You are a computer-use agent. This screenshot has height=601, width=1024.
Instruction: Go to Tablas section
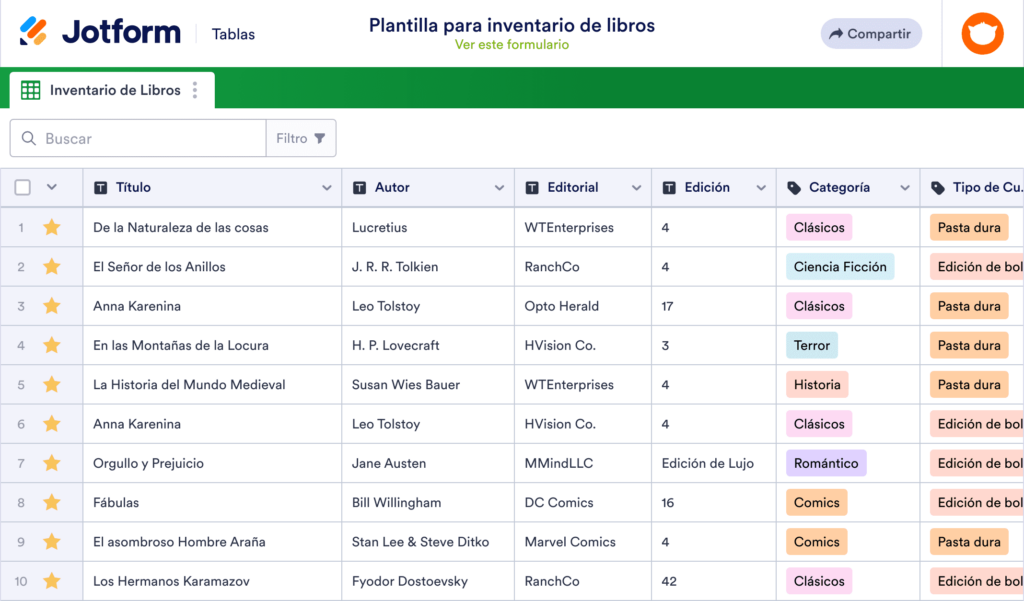tap(233, 34)
